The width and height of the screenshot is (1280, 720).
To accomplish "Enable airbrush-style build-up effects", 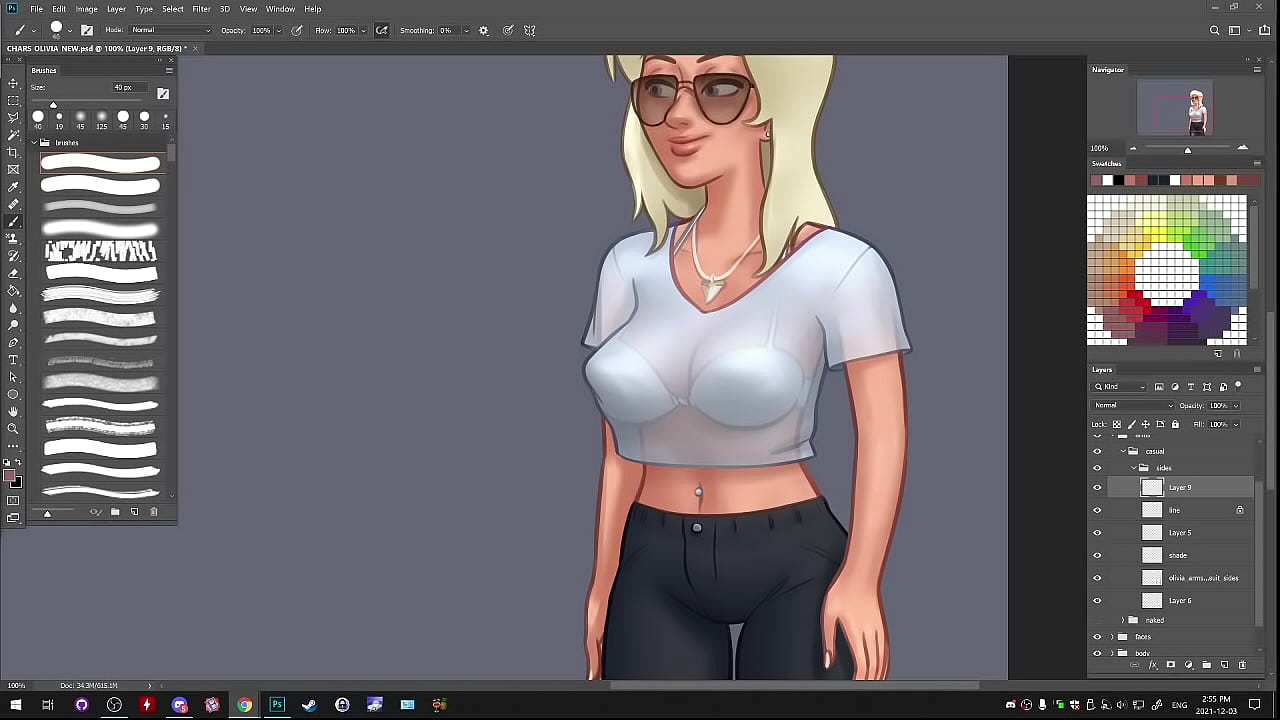I will coord(381,30).
